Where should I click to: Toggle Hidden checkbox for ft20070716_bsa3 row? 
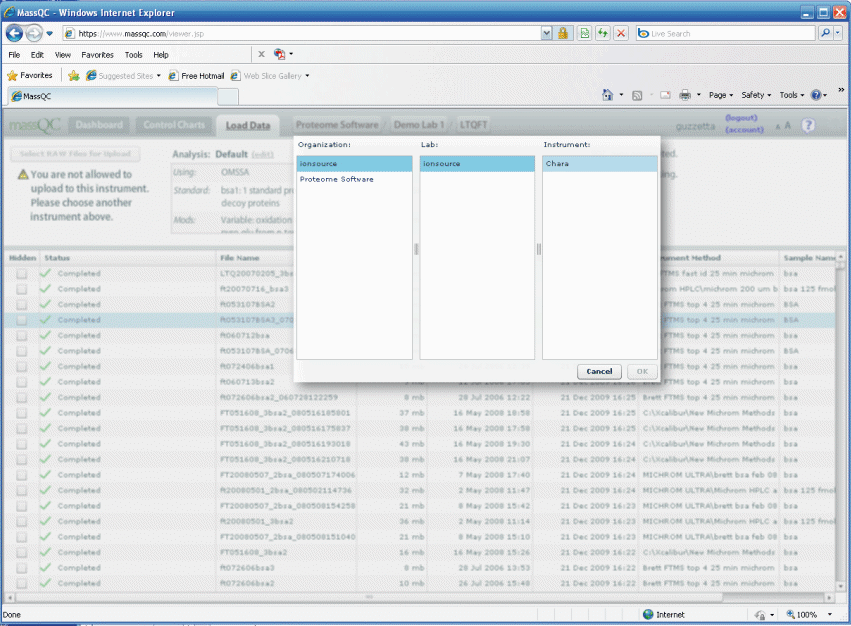click(22, 289)
